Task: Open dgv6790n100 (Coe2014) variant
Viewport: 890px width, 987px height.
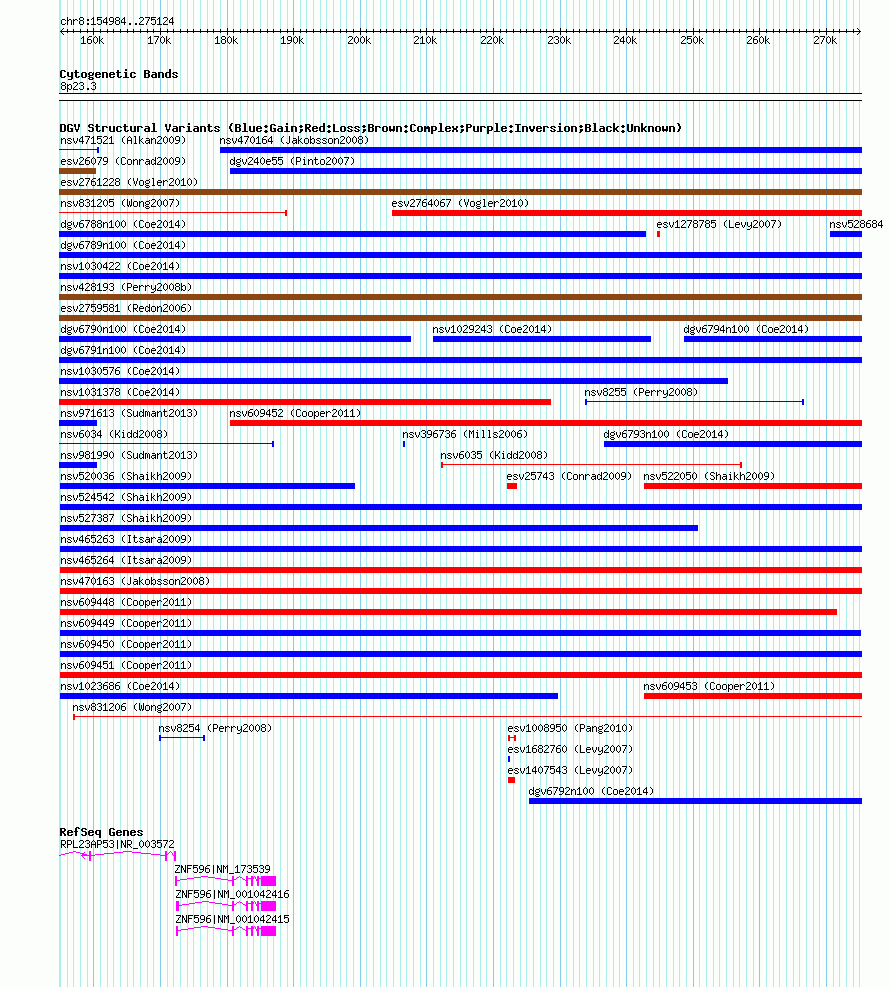Action: click(235, 339)
